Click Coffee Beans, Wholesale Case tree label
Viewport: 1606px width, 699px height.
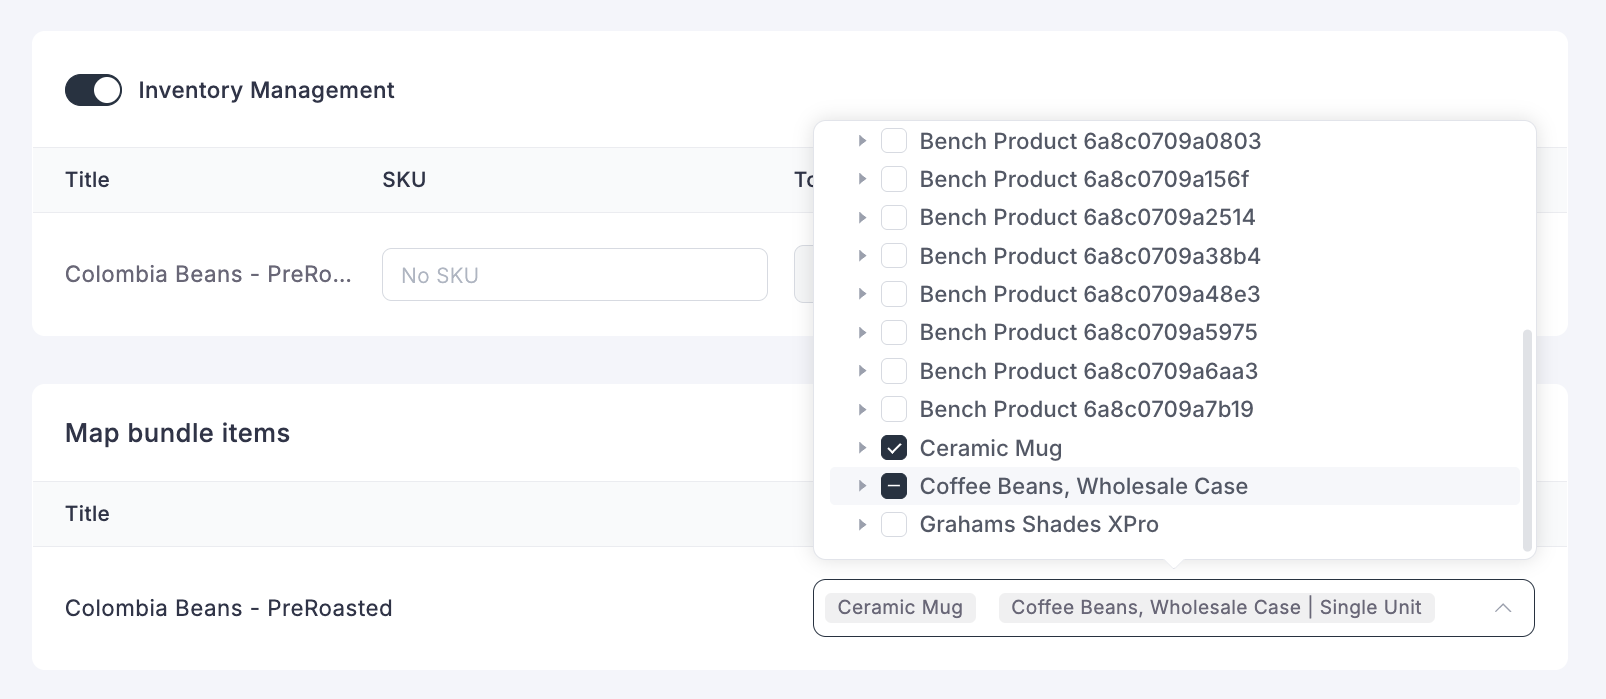click(x=1083, y=486)
